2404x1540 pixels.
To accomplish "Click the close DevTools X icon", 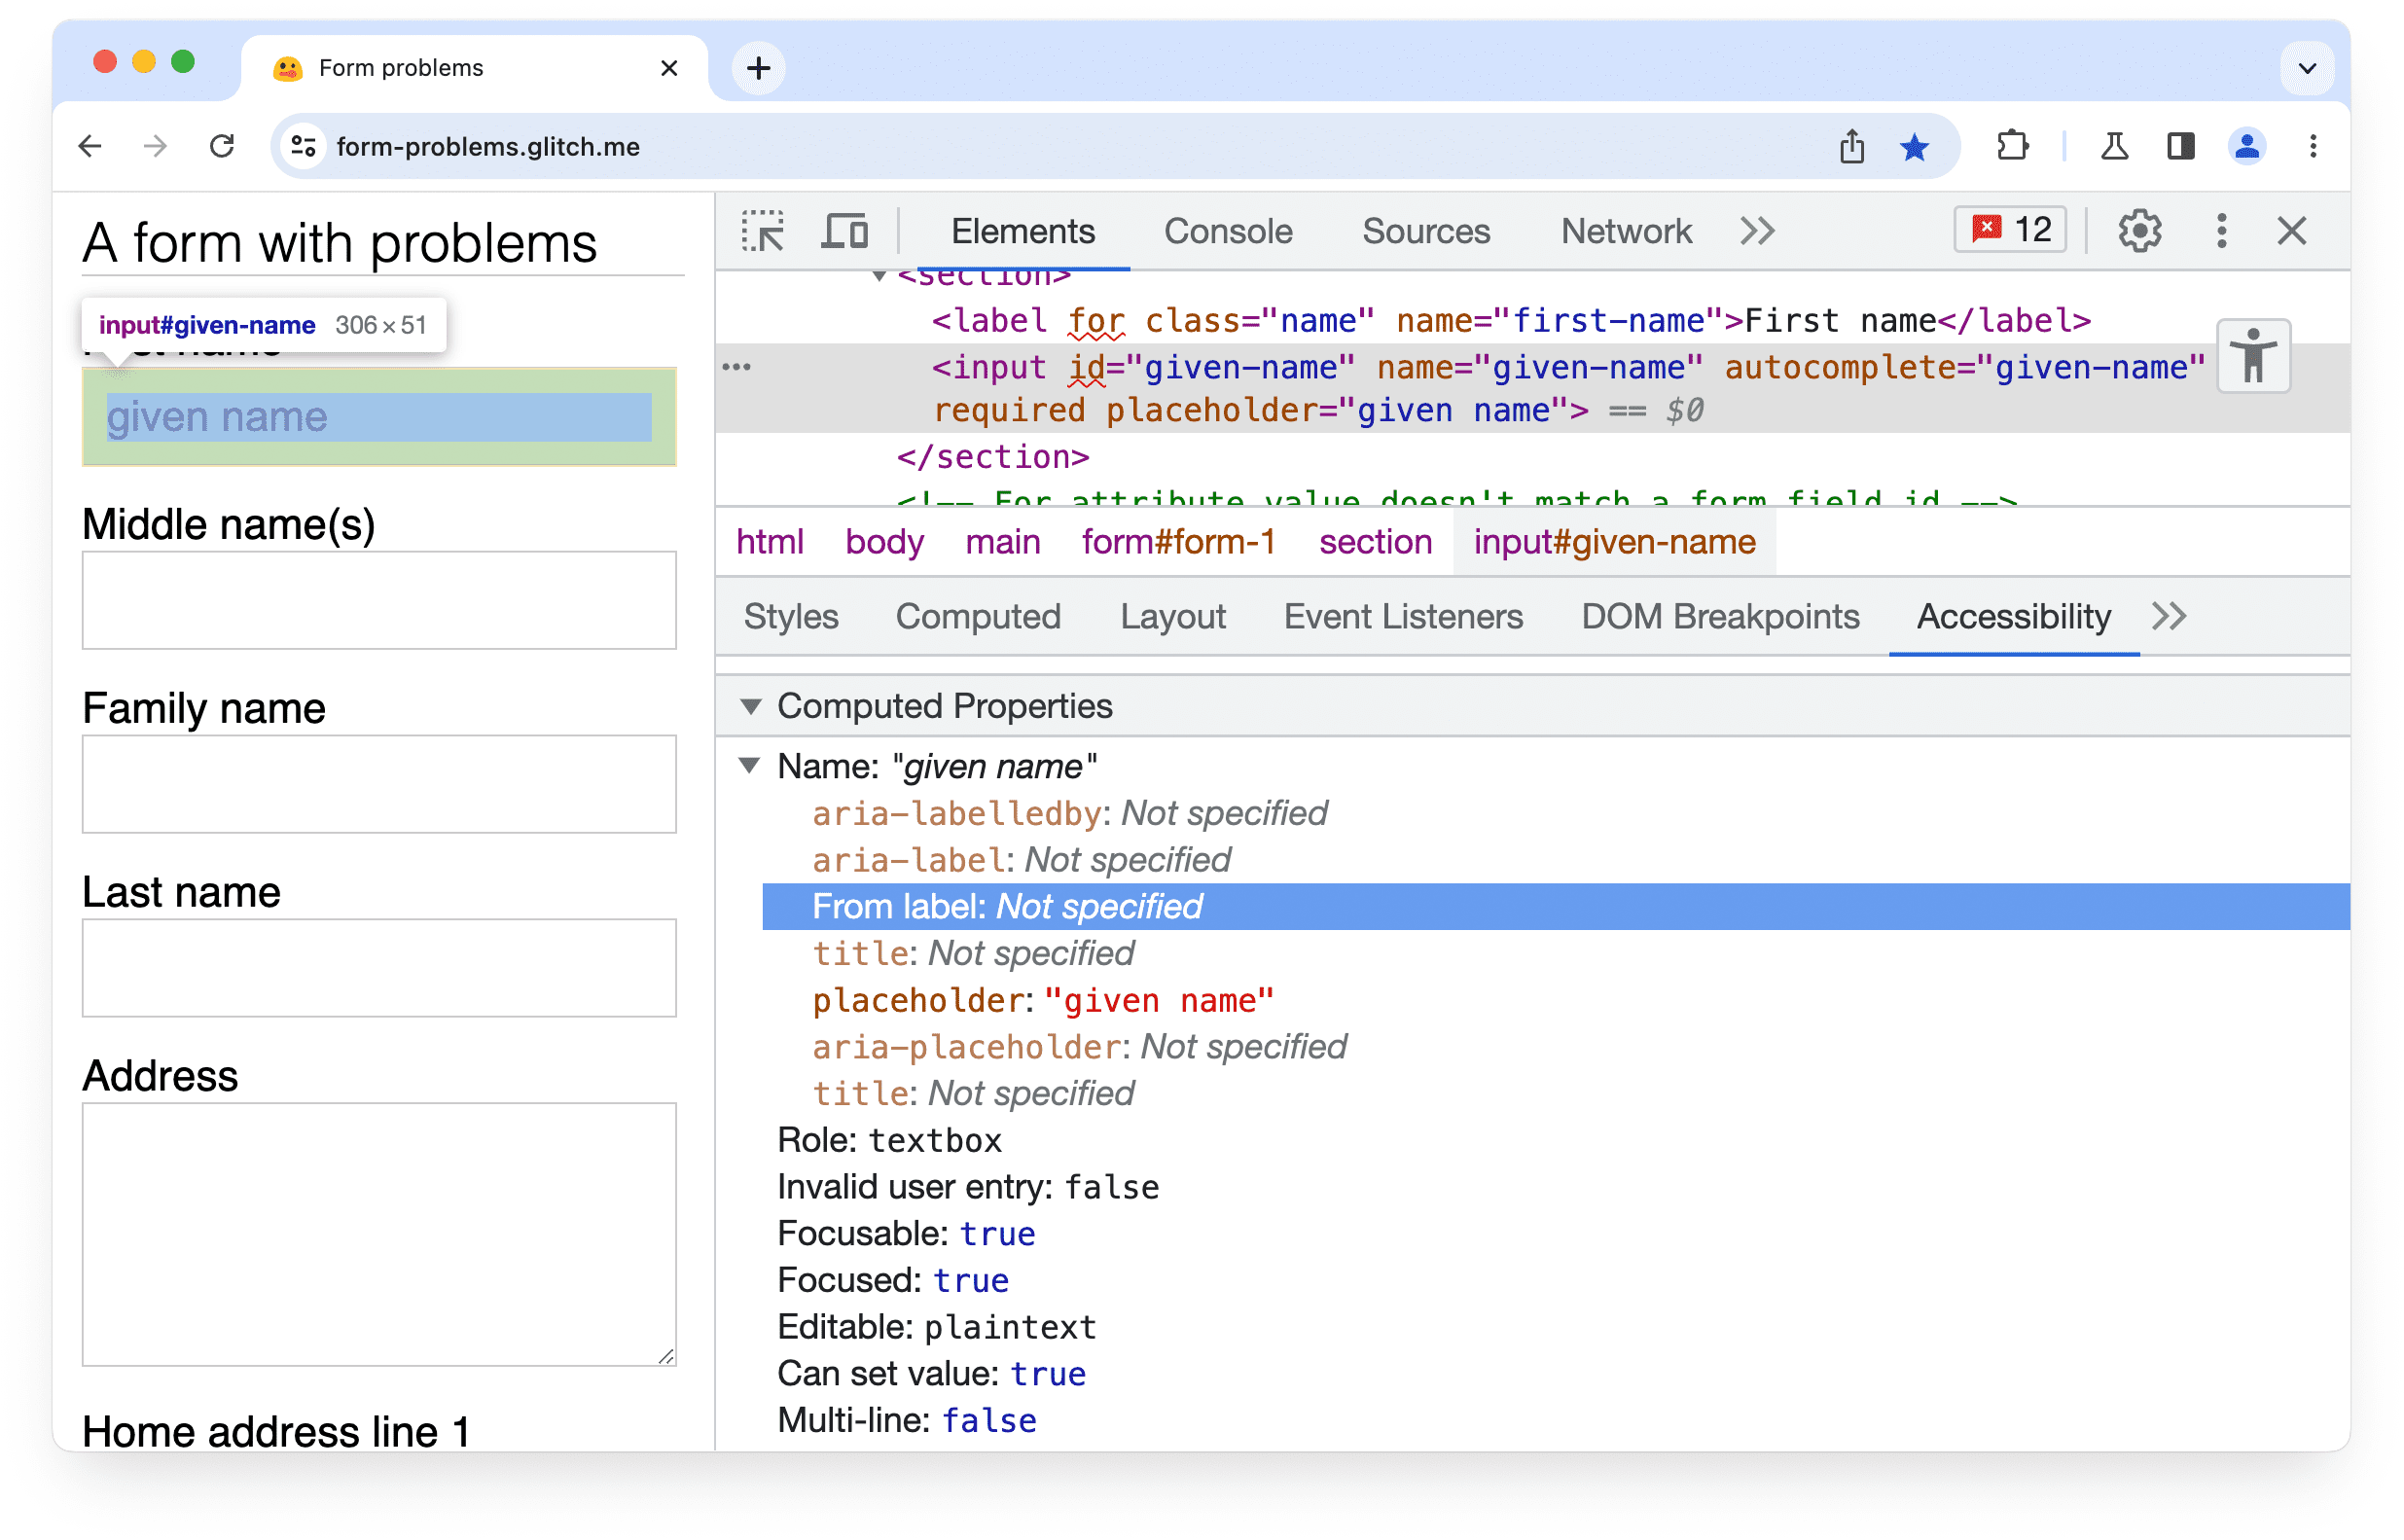I will 2292,232.
